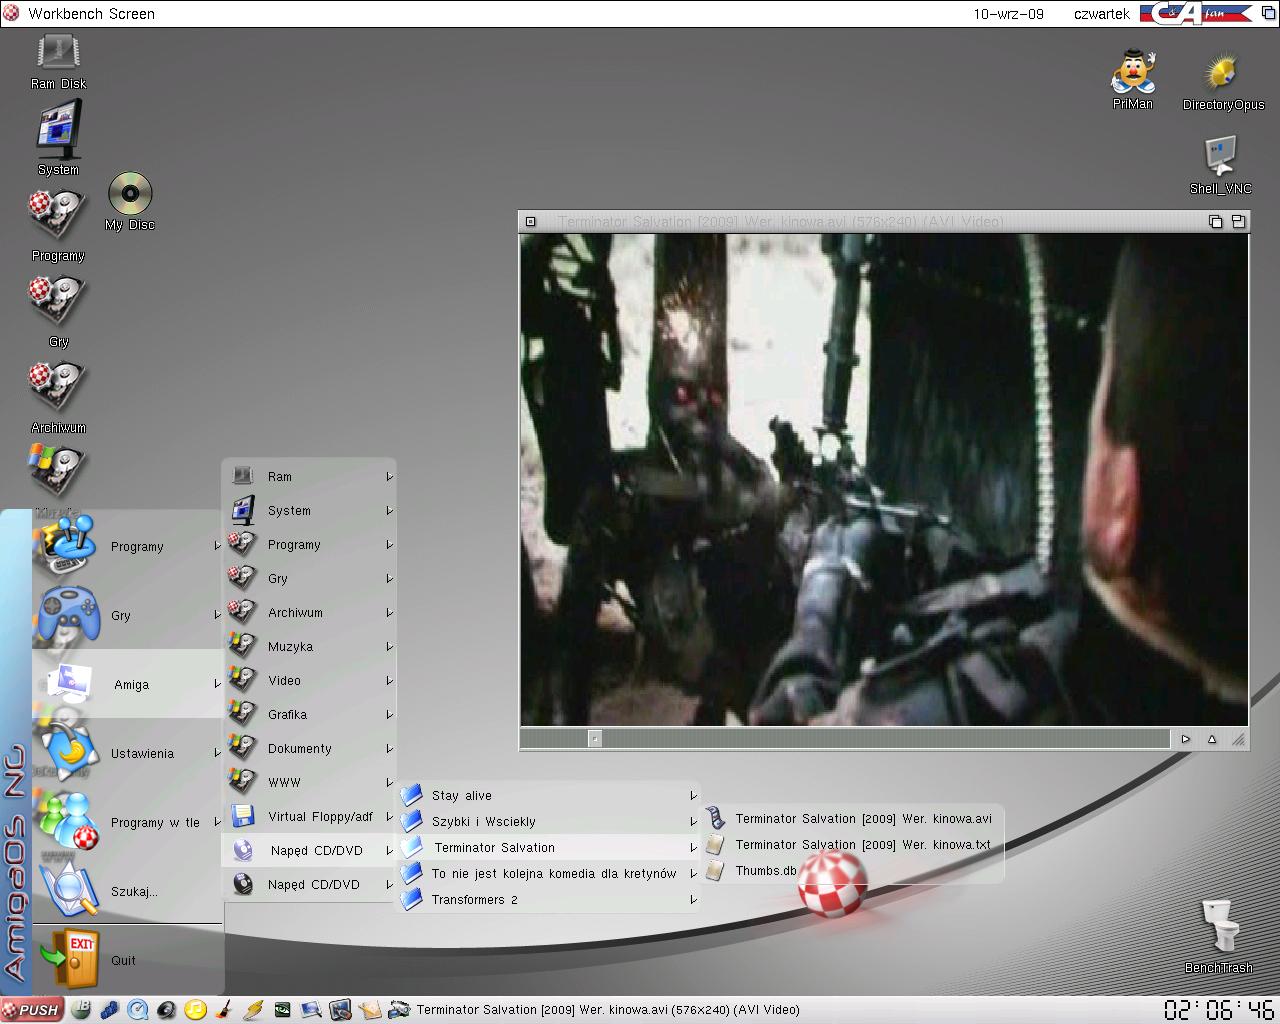Play Terminator Salvation Wer. kinowa.avi file
1280x1024 pixels.
click(x=852, y=819)
